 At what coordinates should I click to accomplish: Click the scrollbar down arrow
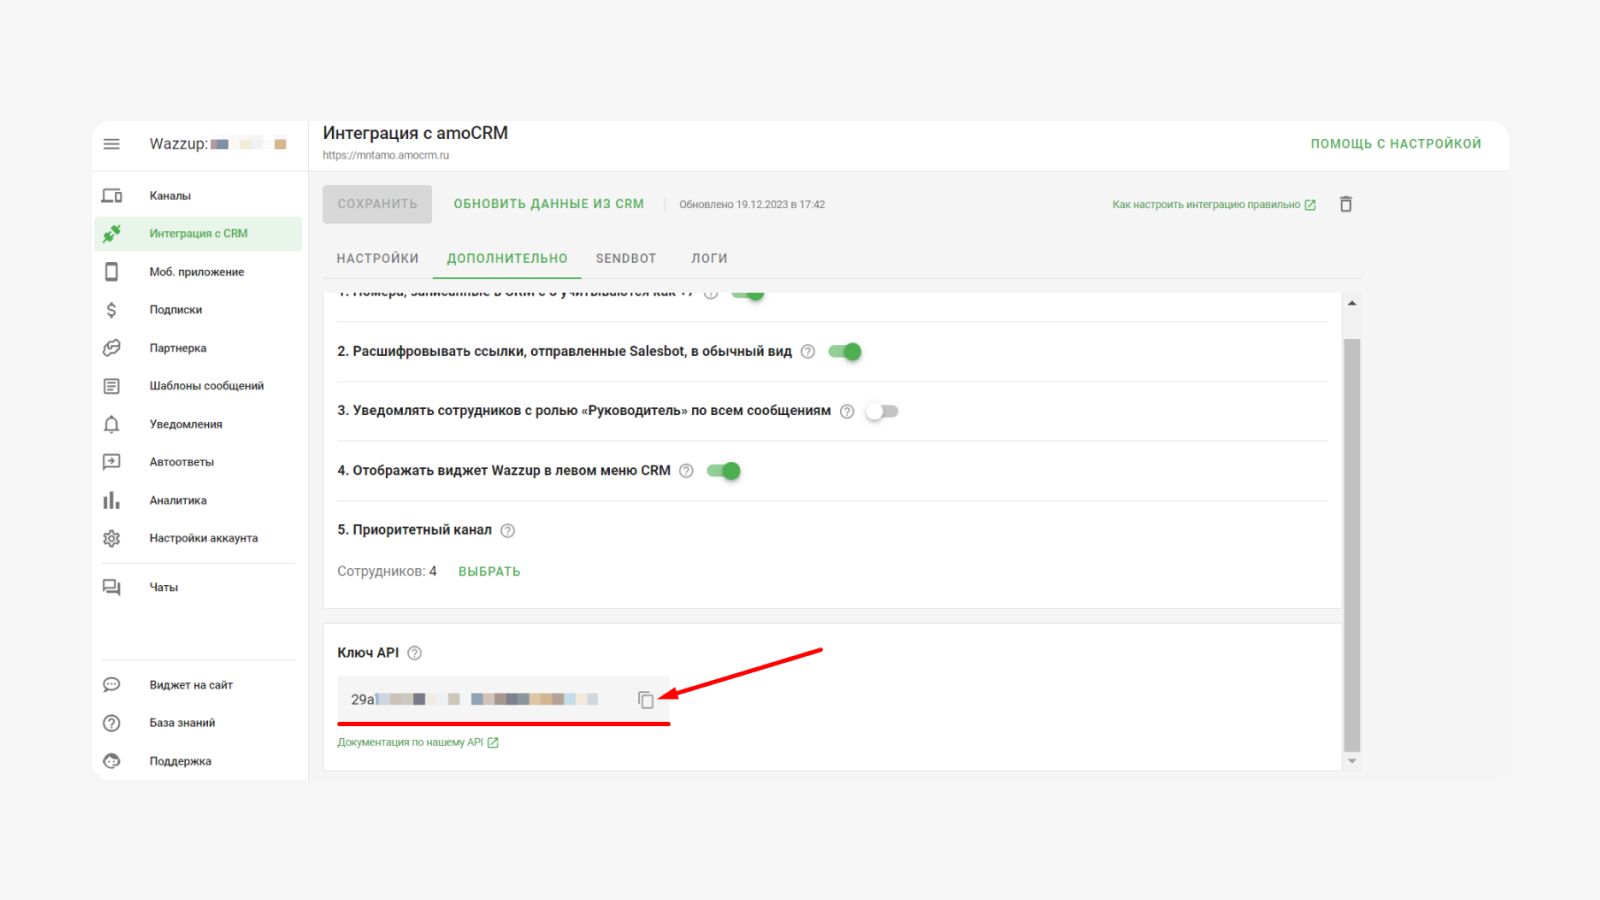1352,761
